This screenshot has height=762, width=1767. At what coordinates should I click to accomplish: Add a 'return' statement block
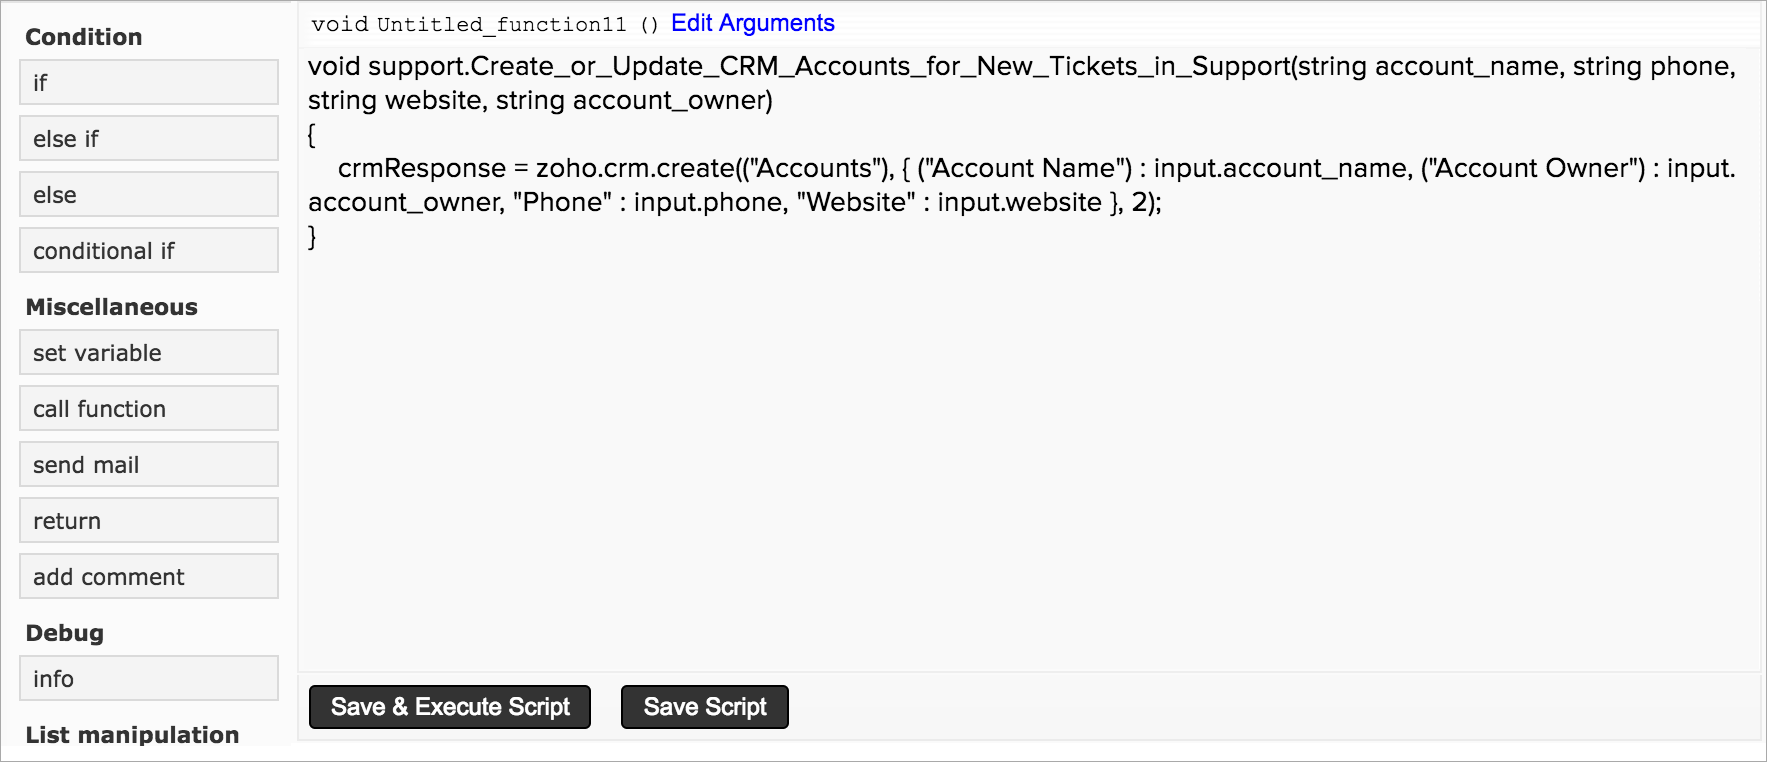[x=148, y=520]
